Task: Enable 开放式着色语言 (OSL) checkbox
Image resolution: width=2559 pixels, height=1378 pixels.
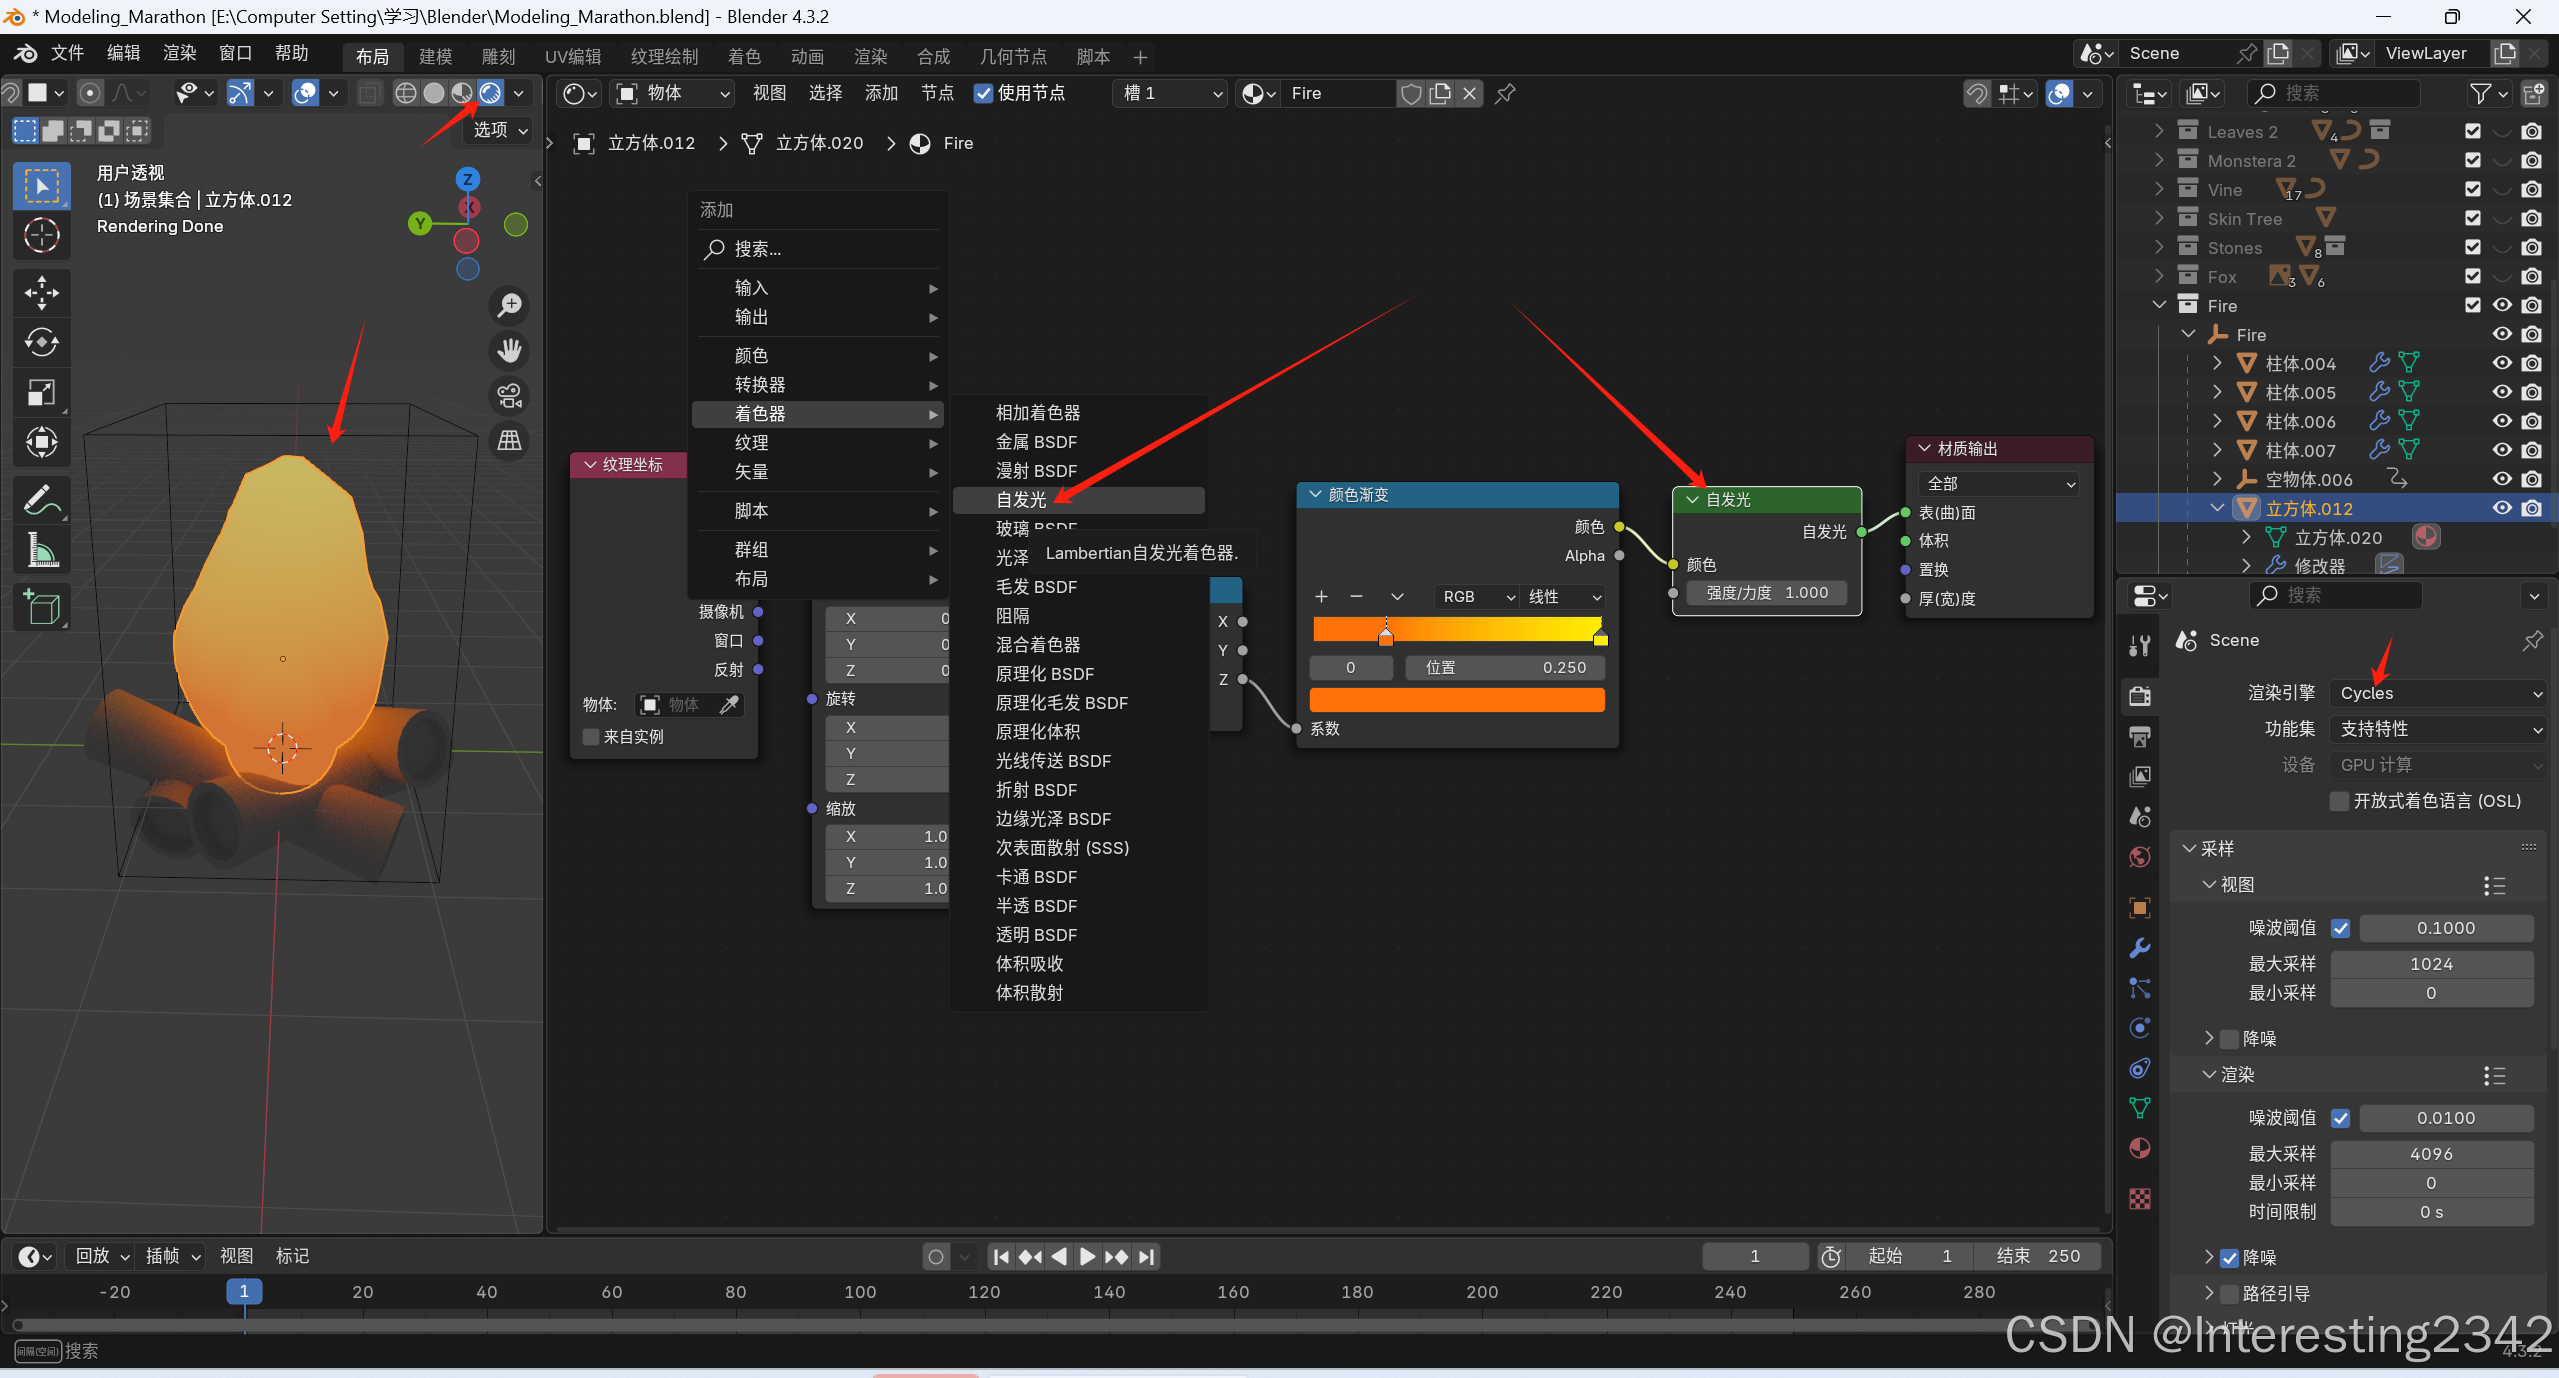Action: (2339, 801)
